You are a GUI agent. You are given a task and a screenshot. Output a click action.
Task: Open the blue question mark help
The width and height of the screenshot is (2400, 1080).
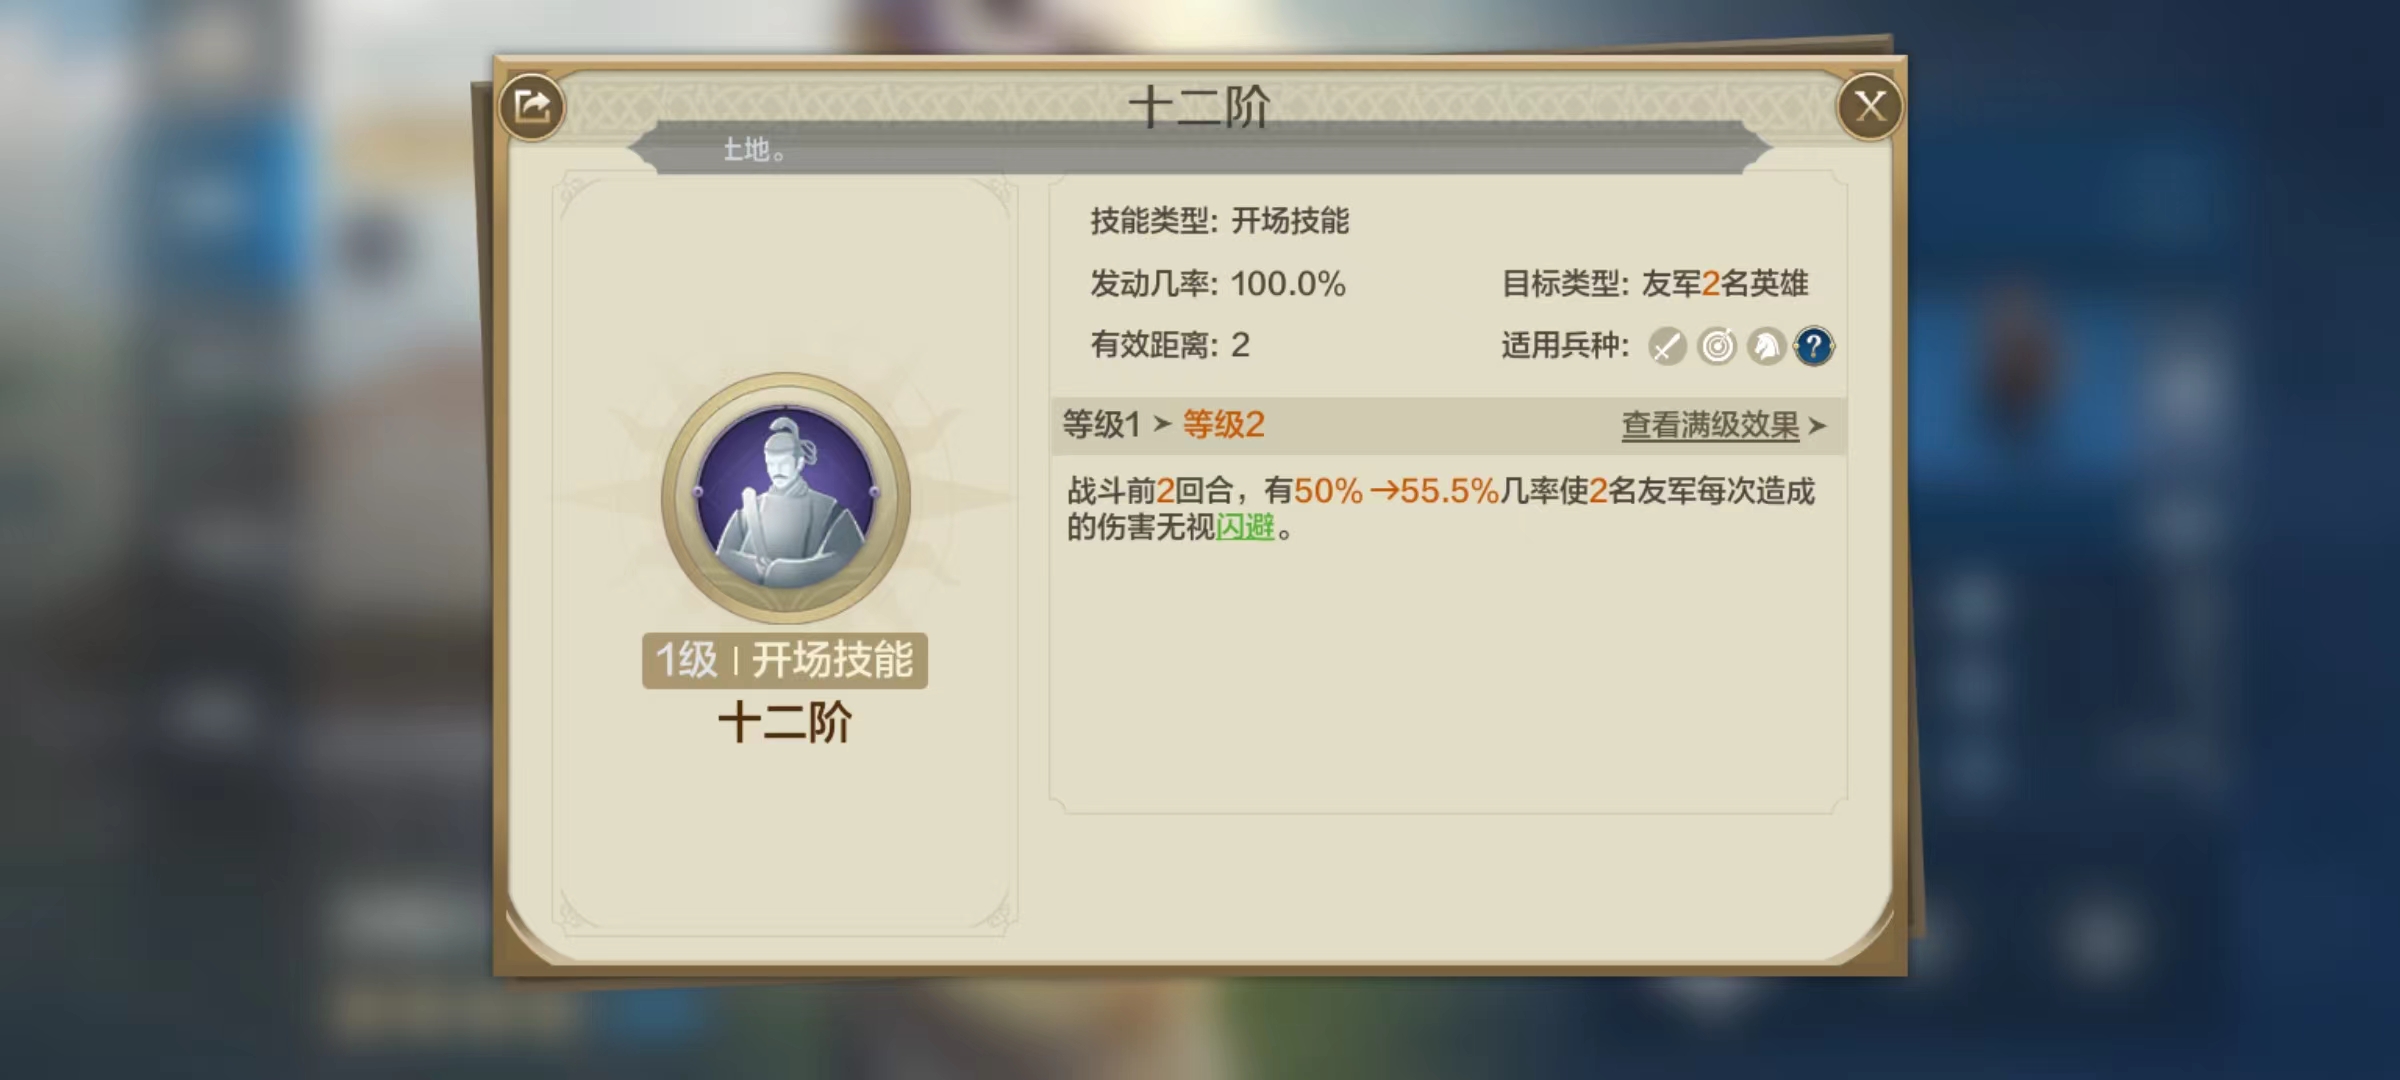1814,346
